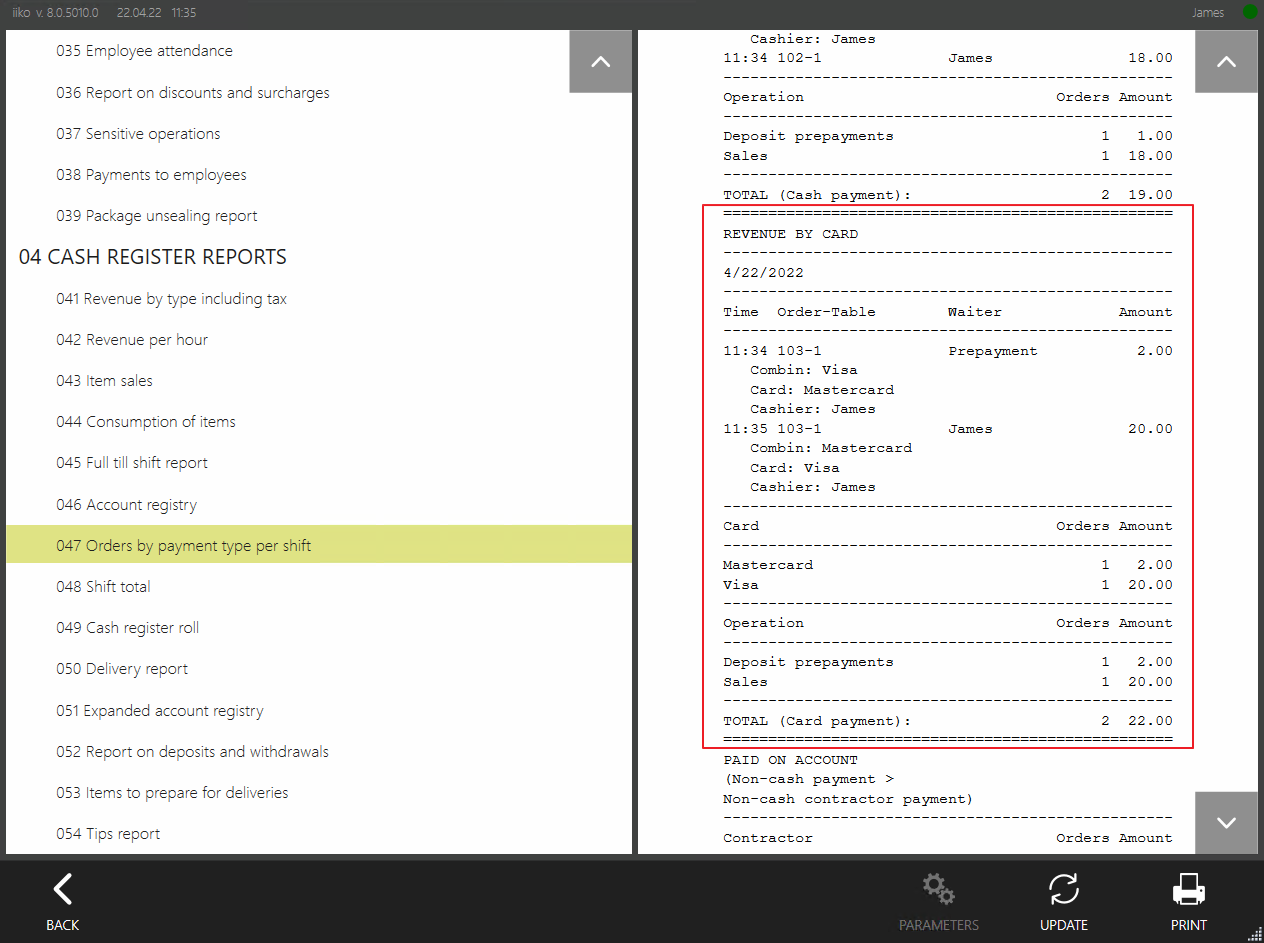Open 052 Report on deposits and withdrawals
This screenshot has width=1264, height=943.
pos(192,752)
